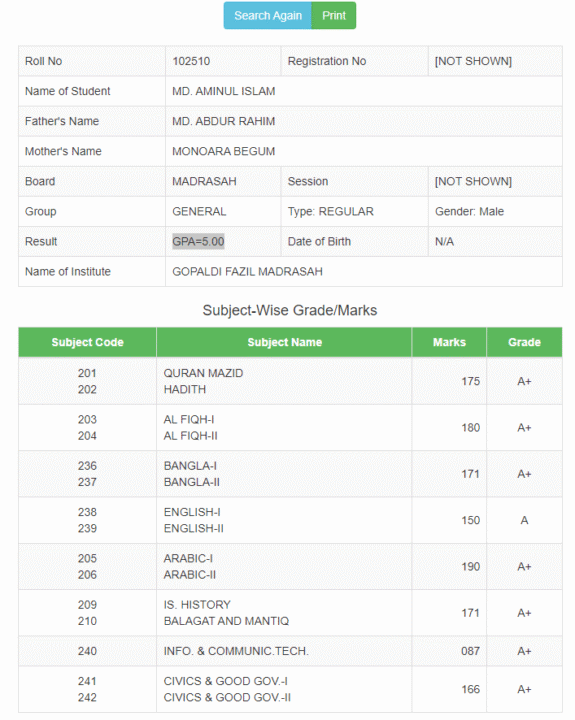
Task: Click the INFO. & COMMUNIC.TECH. subject
Action: (236, 651)
